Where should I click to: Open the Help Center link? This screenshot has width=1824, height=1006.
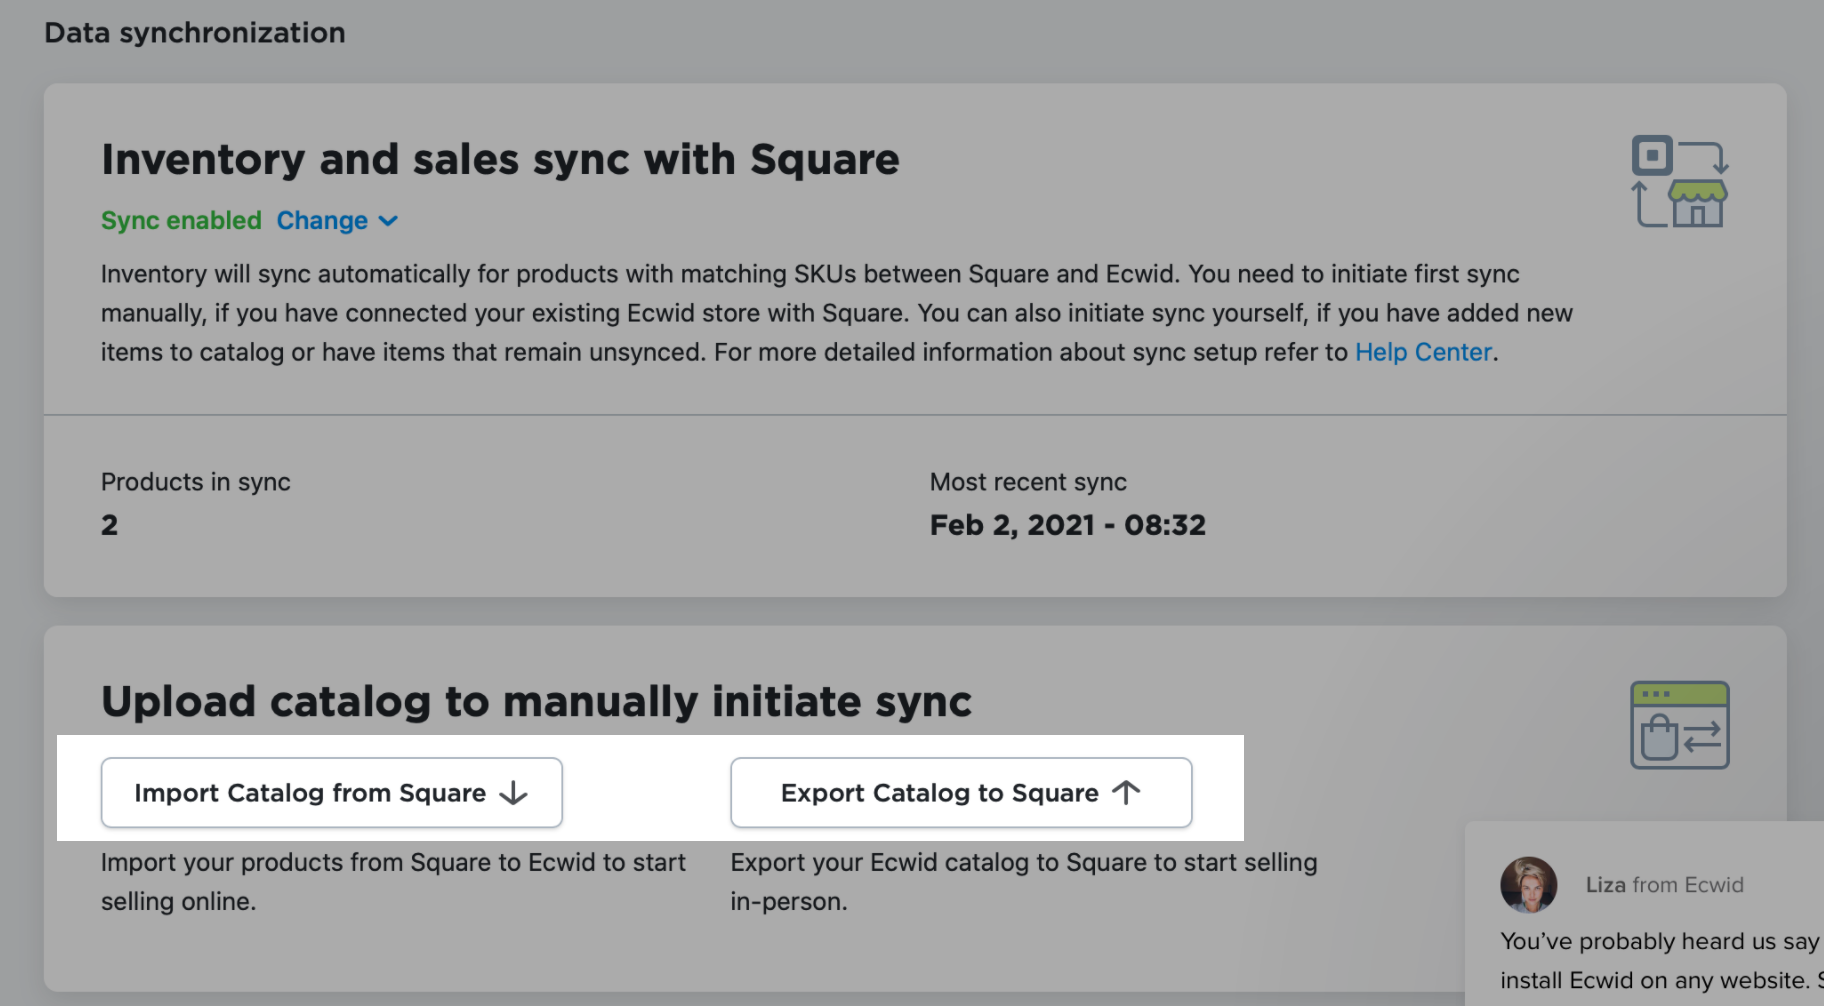click(1422, 352)
